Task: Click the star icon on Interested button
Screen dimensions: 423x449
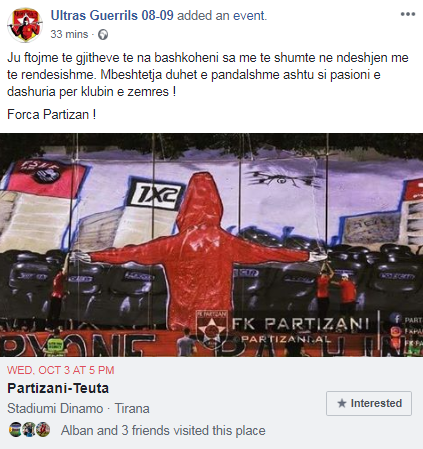Action: coord(342,403)
